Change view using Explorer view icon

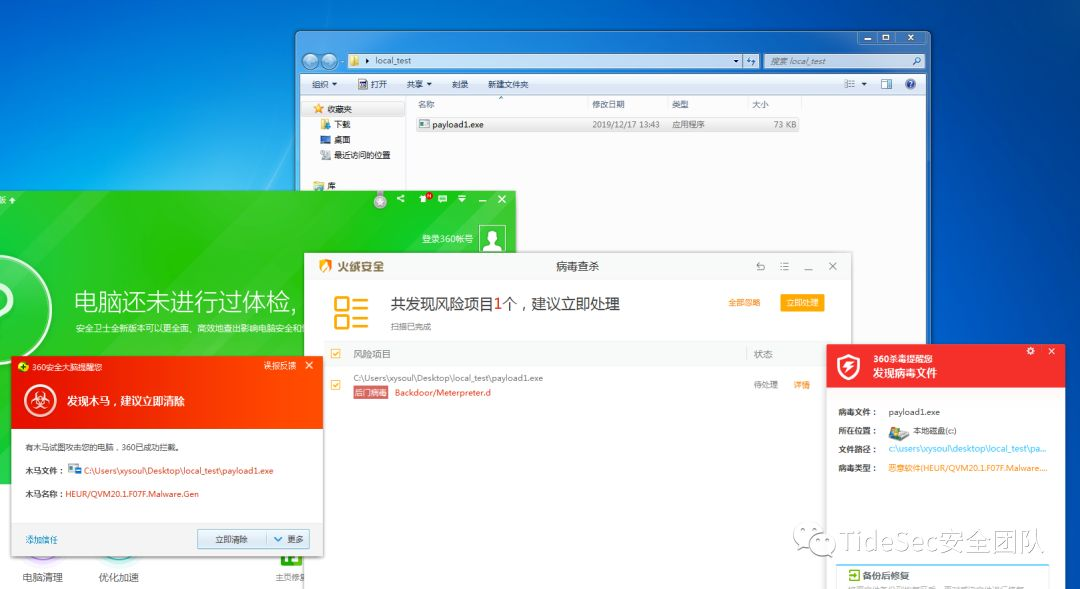849,84
